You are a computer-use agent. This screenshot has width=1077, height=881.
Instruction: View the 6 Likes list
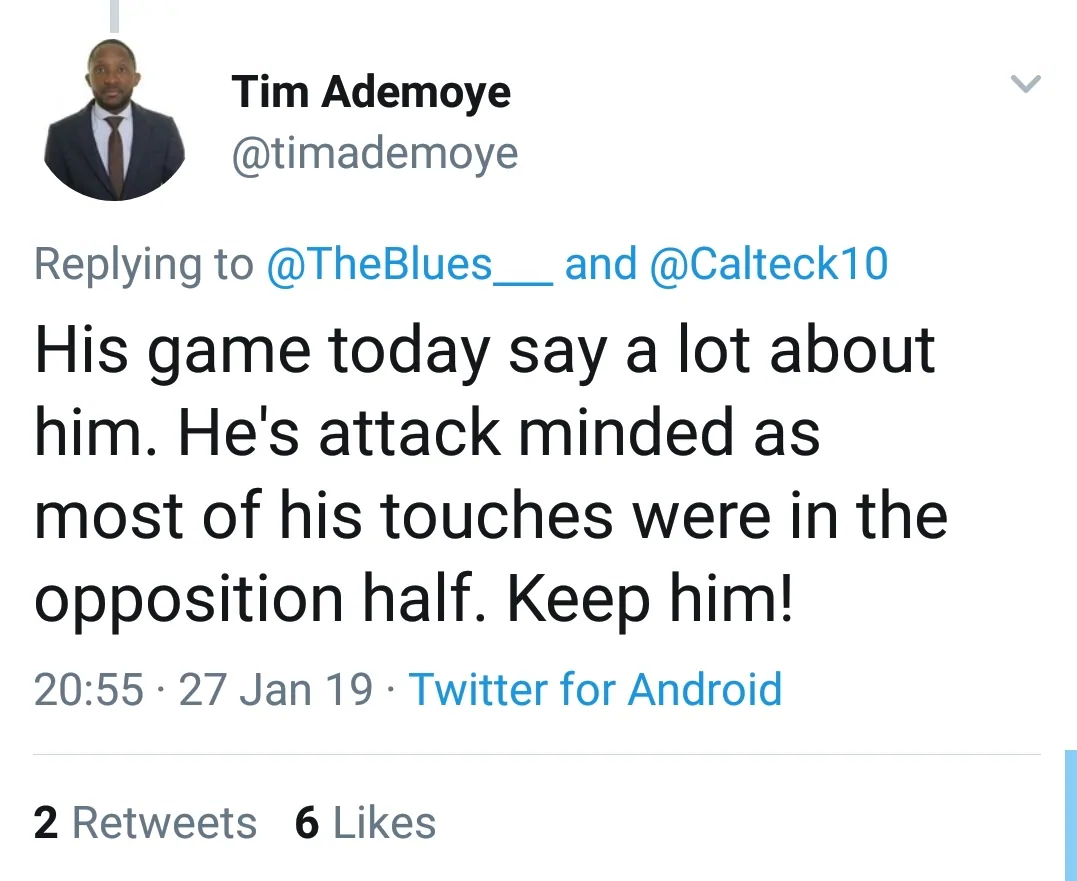pyautogui.click(x=366, y=823)
